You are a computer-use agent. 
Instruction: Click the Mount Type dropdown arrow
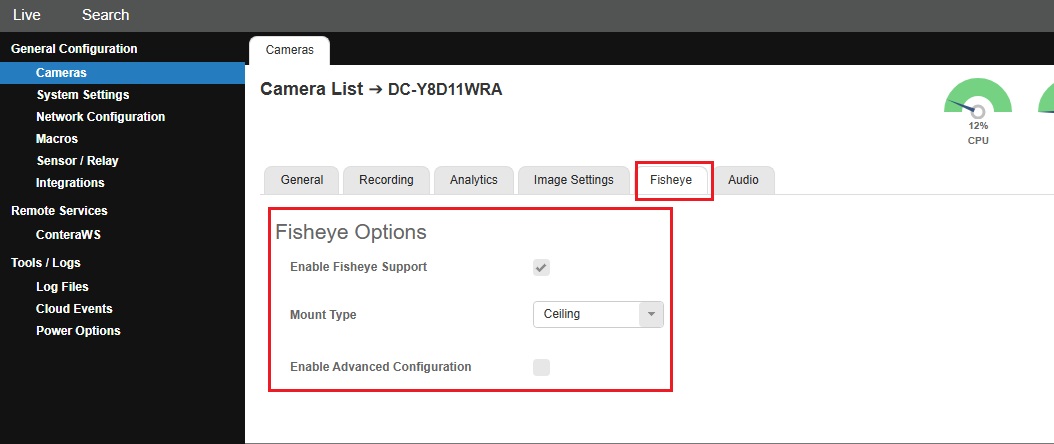click(x=651, y=314)
